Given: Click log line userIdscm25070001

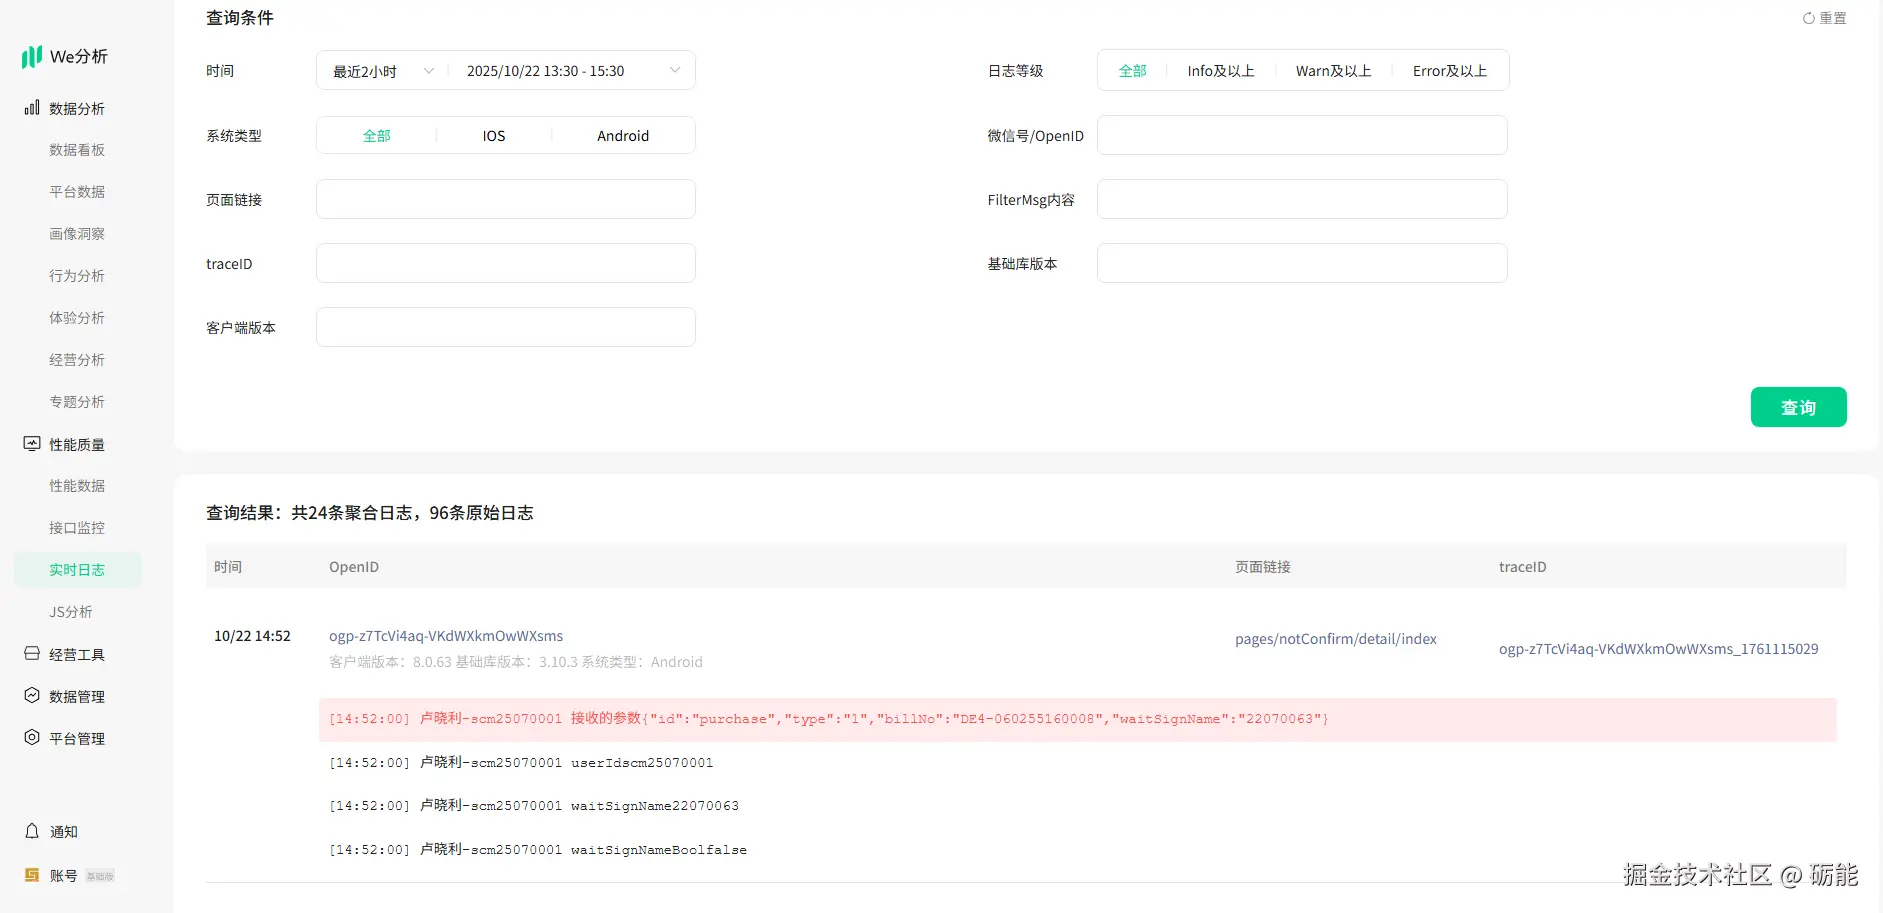Looking at the screenshot, I should (521, 763).
